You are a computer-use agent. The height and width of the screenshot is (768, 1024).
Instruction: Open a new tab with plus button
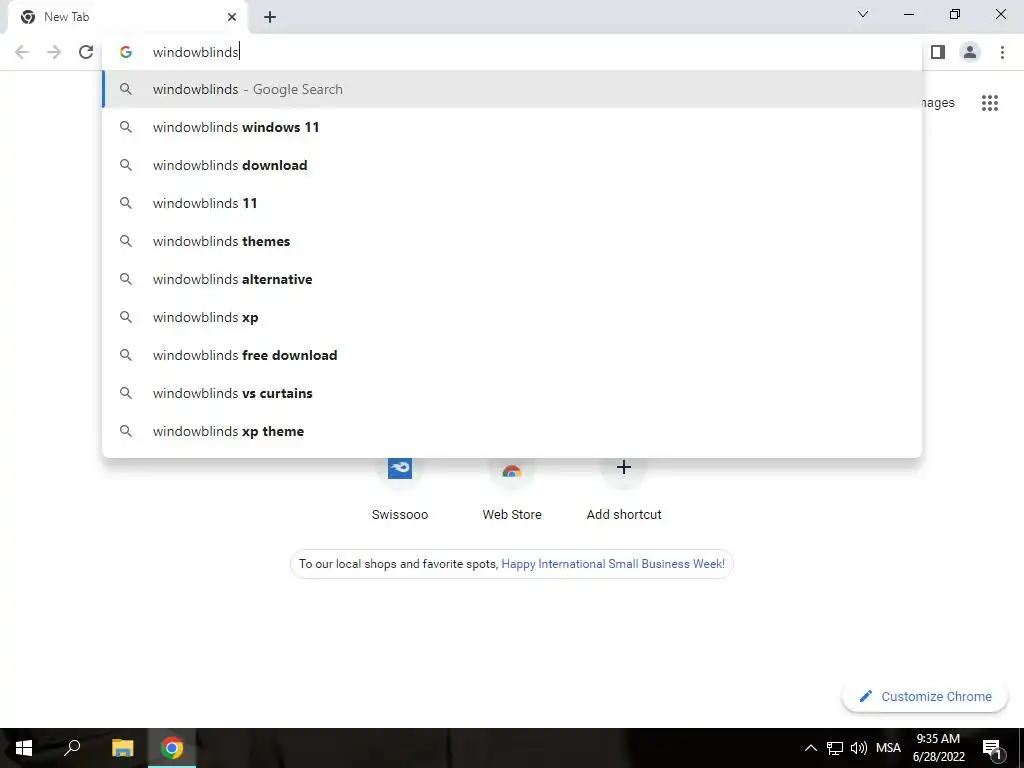[x=270, y=17]
